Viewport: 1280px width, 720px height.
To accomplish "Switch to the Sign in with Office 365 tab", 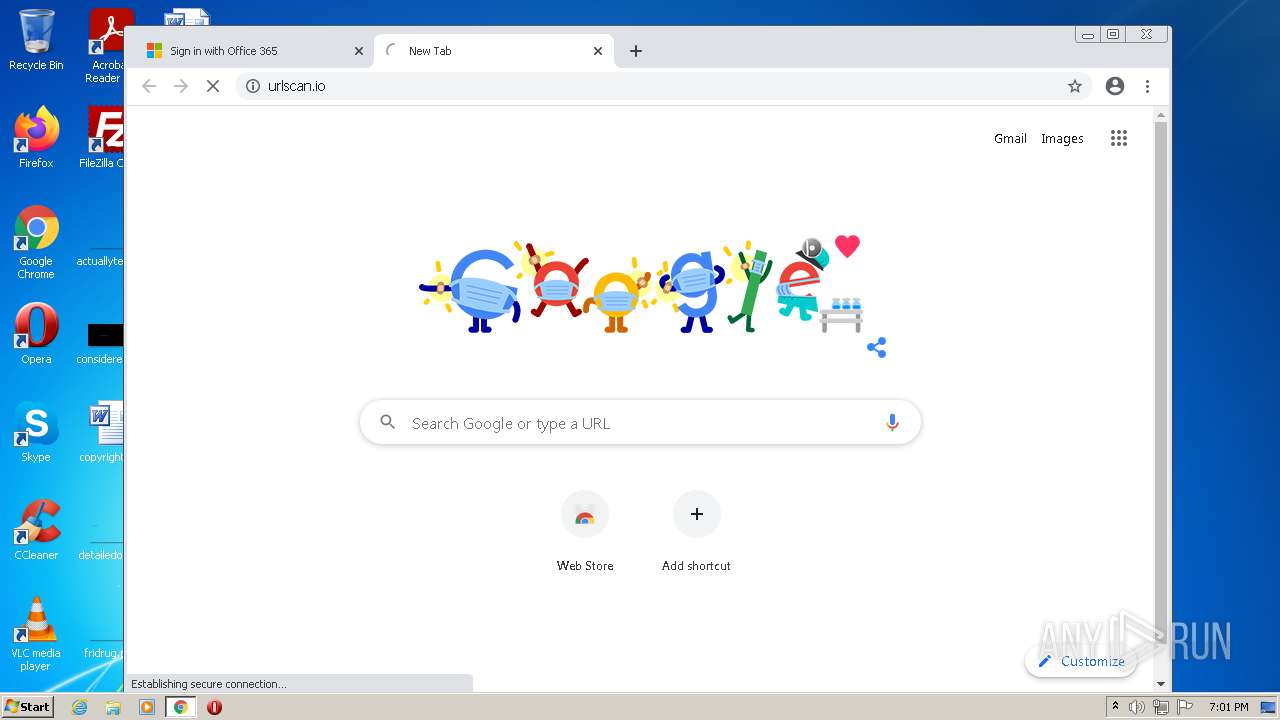I will coord(250,51).
